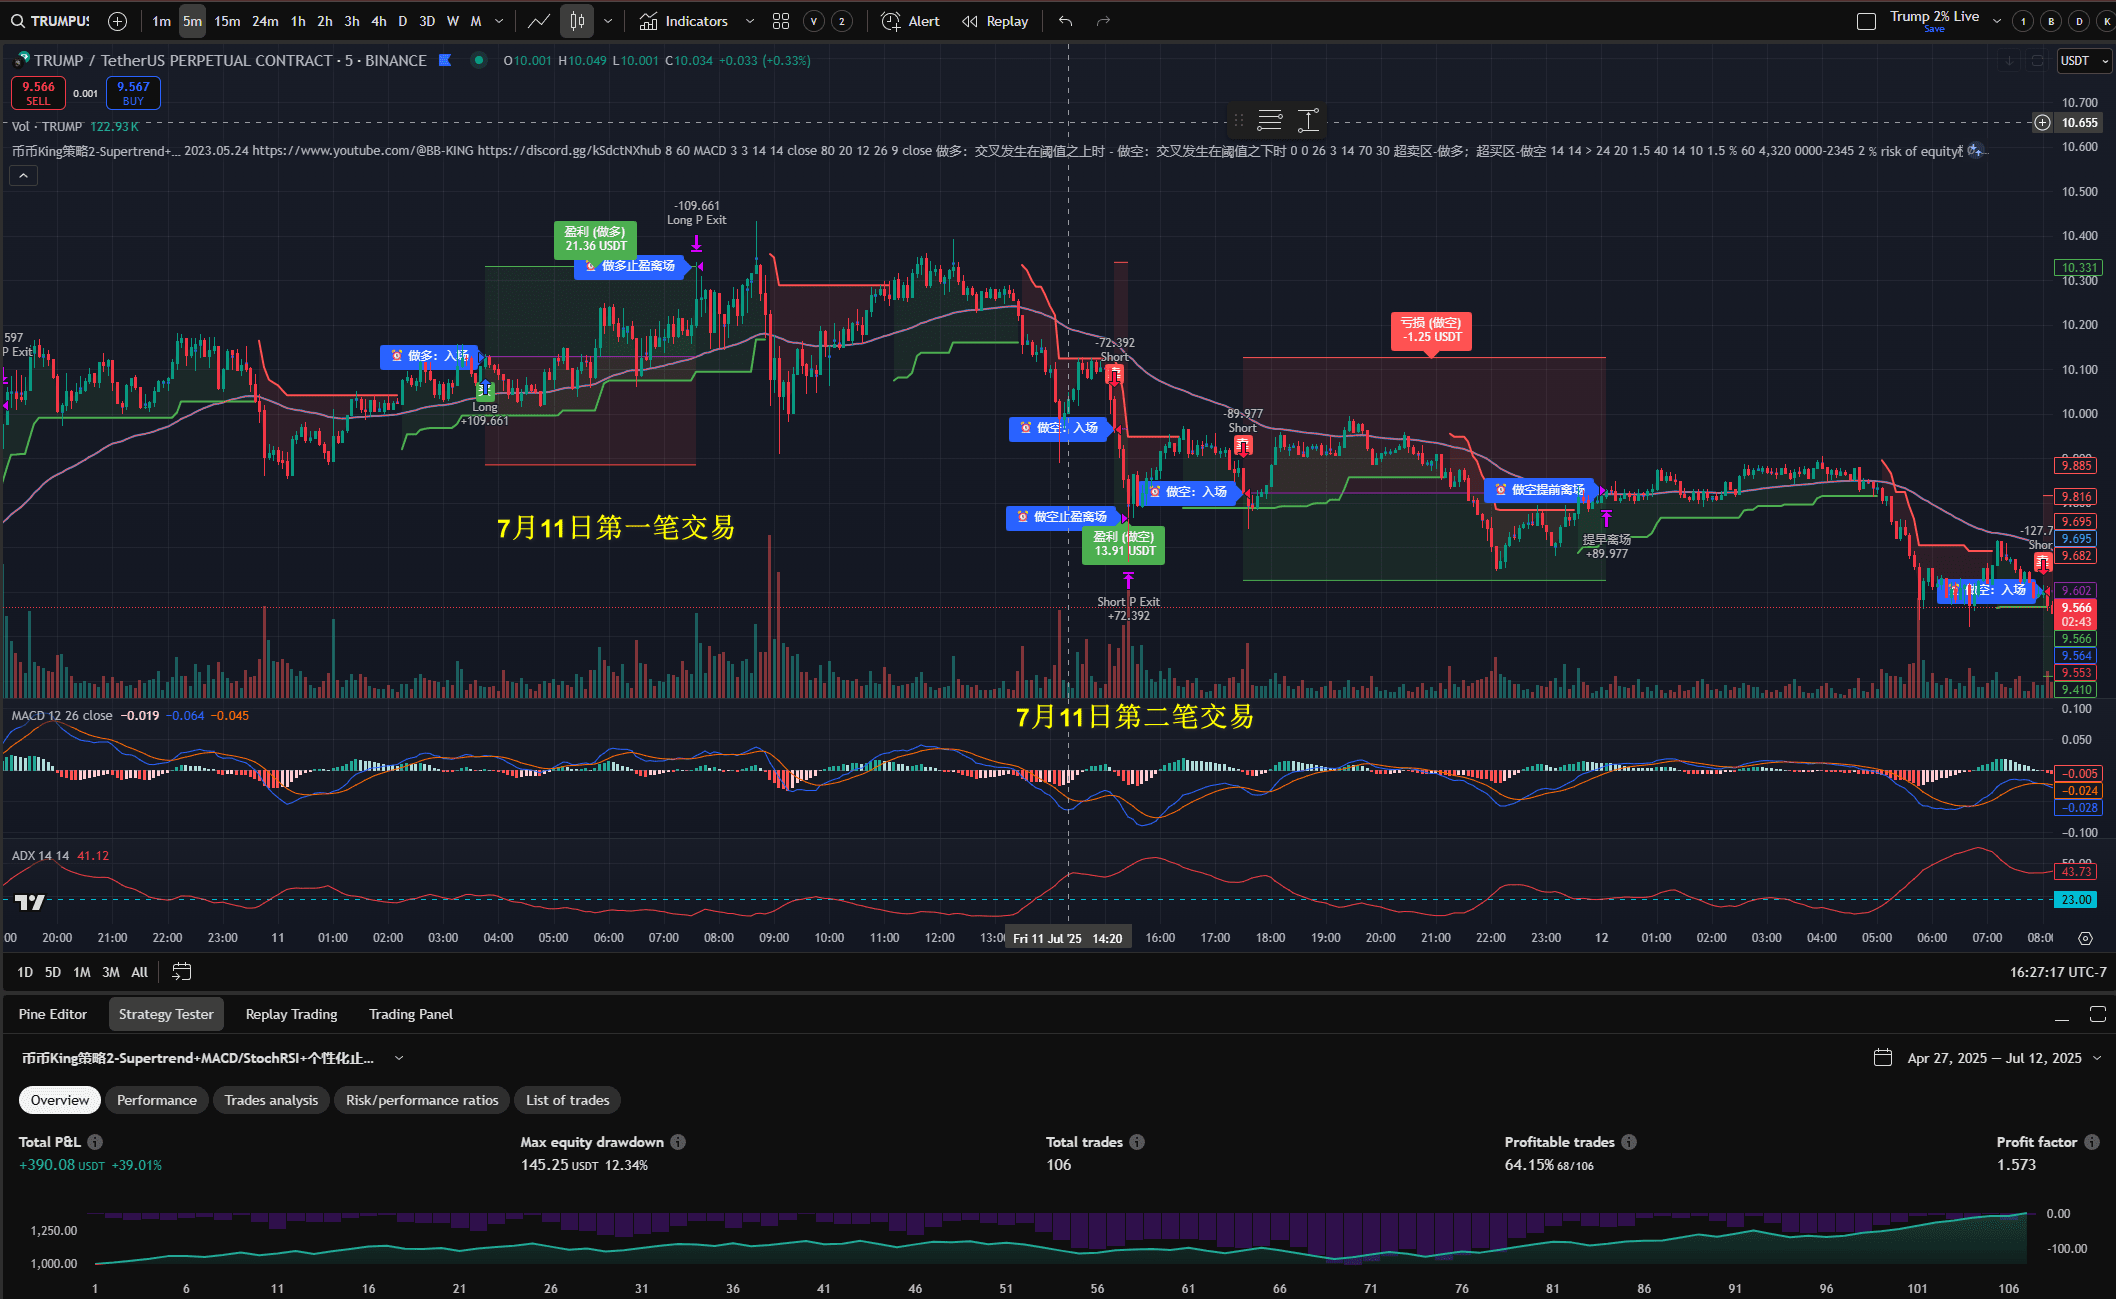
Task: Switch to the List of trades tab
Action: point(567,1100)
